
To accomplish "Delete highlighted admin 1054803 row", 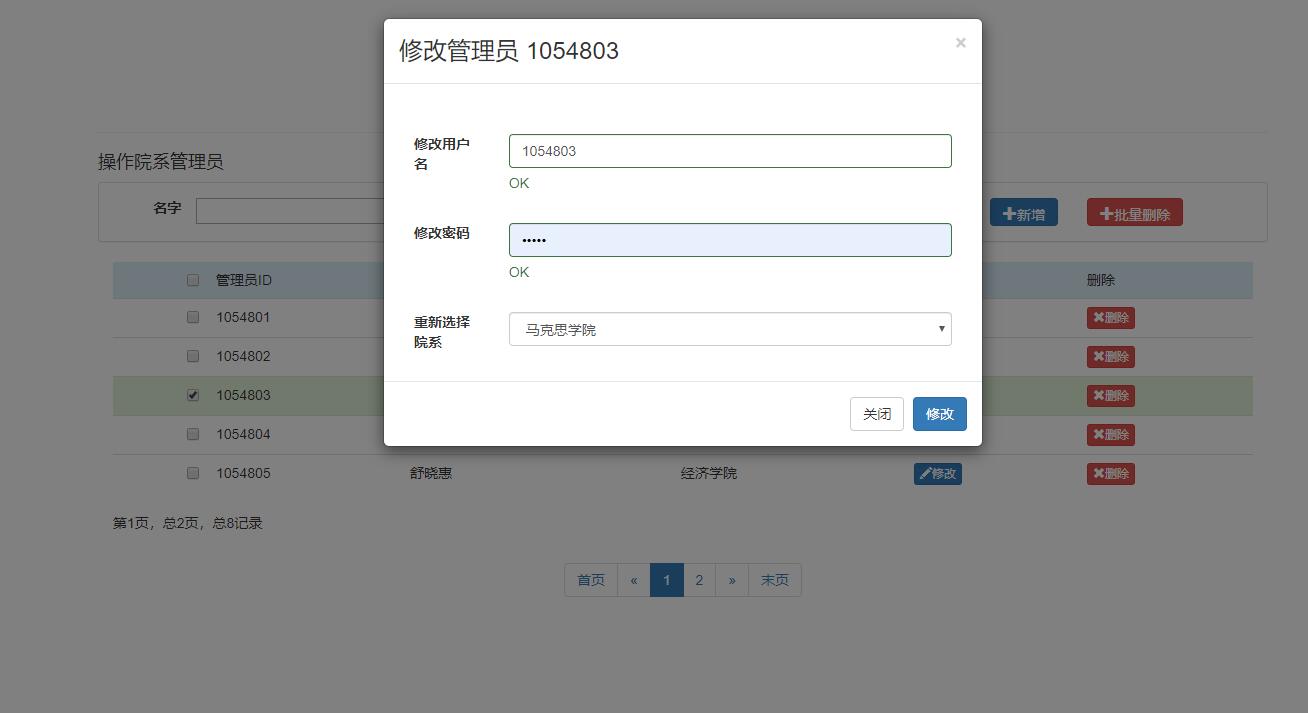I will tap(1110, 395).
